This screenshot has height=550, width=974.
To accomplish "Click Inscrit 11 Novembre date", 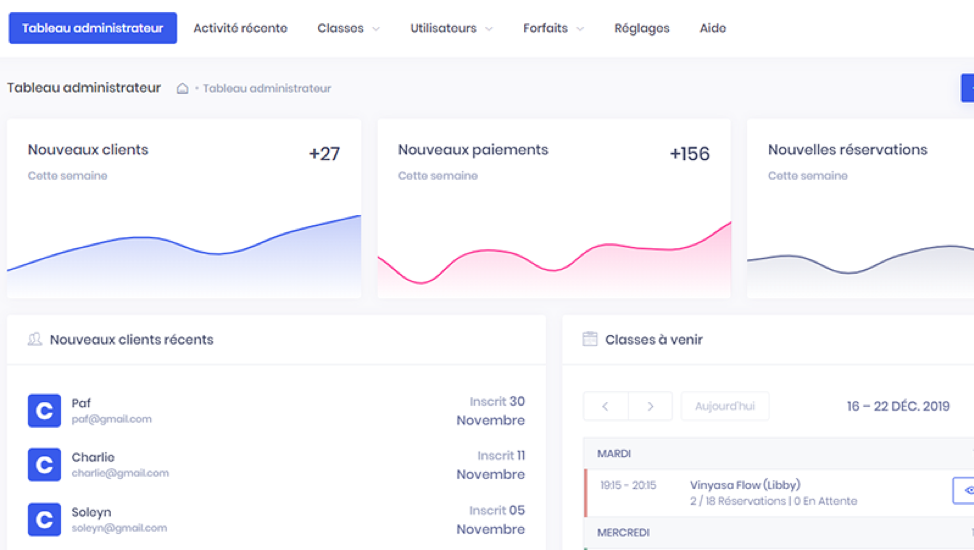I will pyautogui.click(x=491, y=465).
